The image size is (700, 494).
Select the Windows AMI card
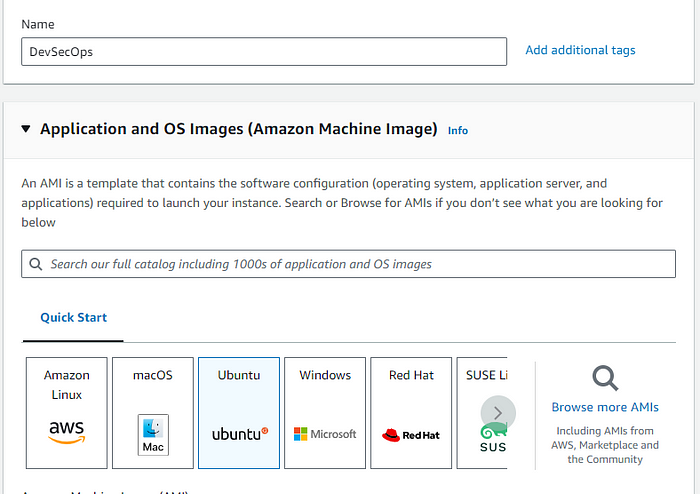[325, 413]
